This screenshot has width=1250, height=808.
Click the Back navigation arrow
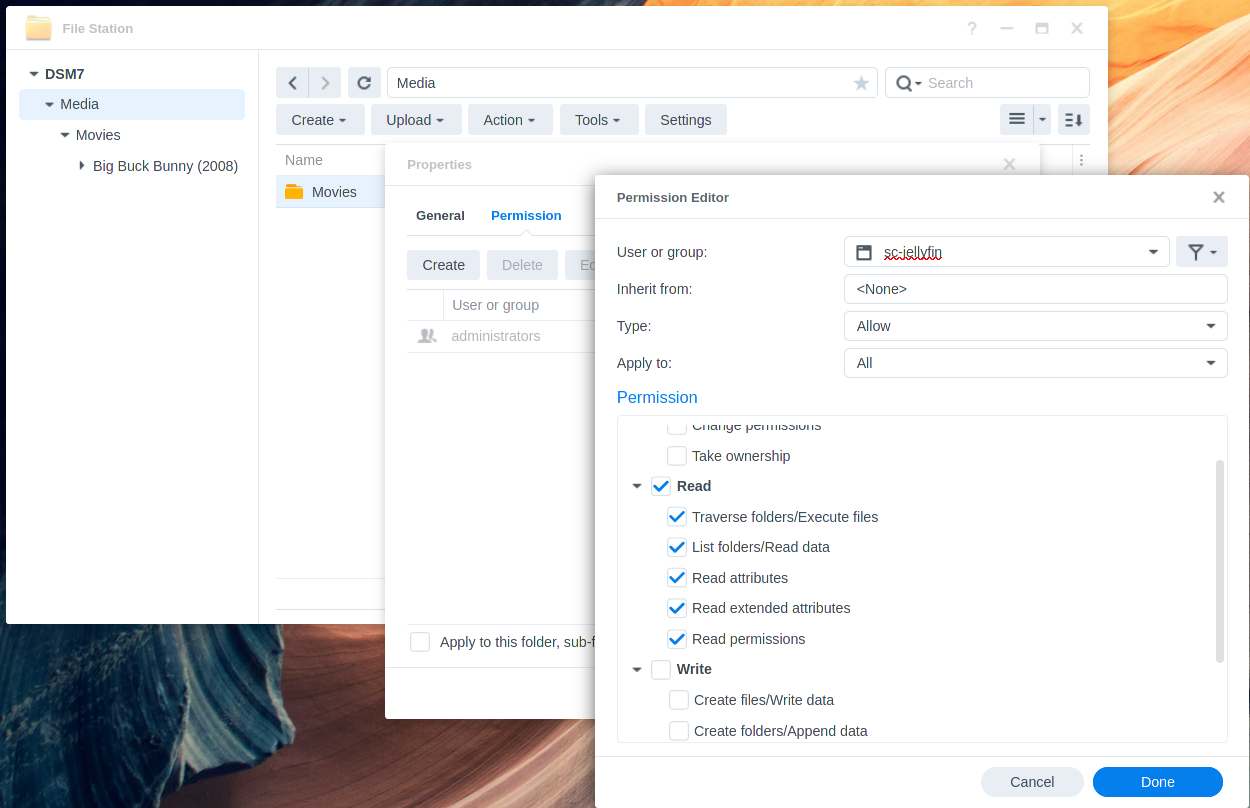tap(292, 83)
